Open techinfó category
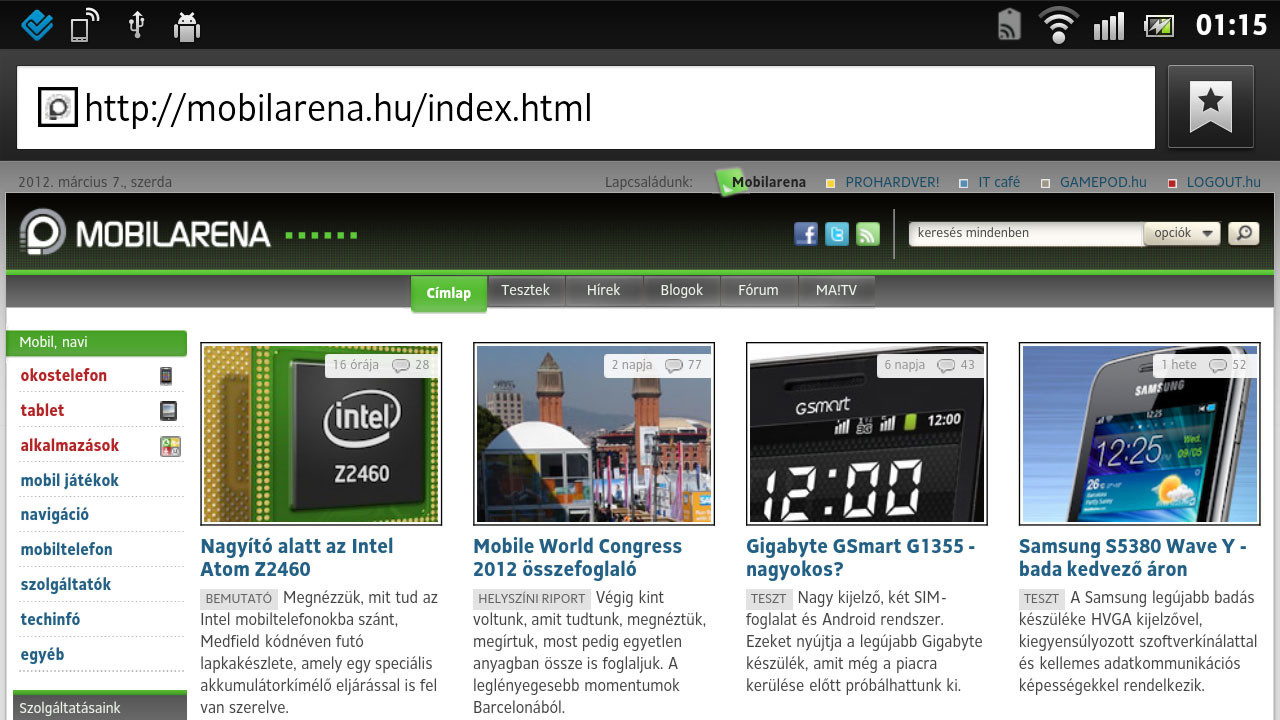 (50, 620)
